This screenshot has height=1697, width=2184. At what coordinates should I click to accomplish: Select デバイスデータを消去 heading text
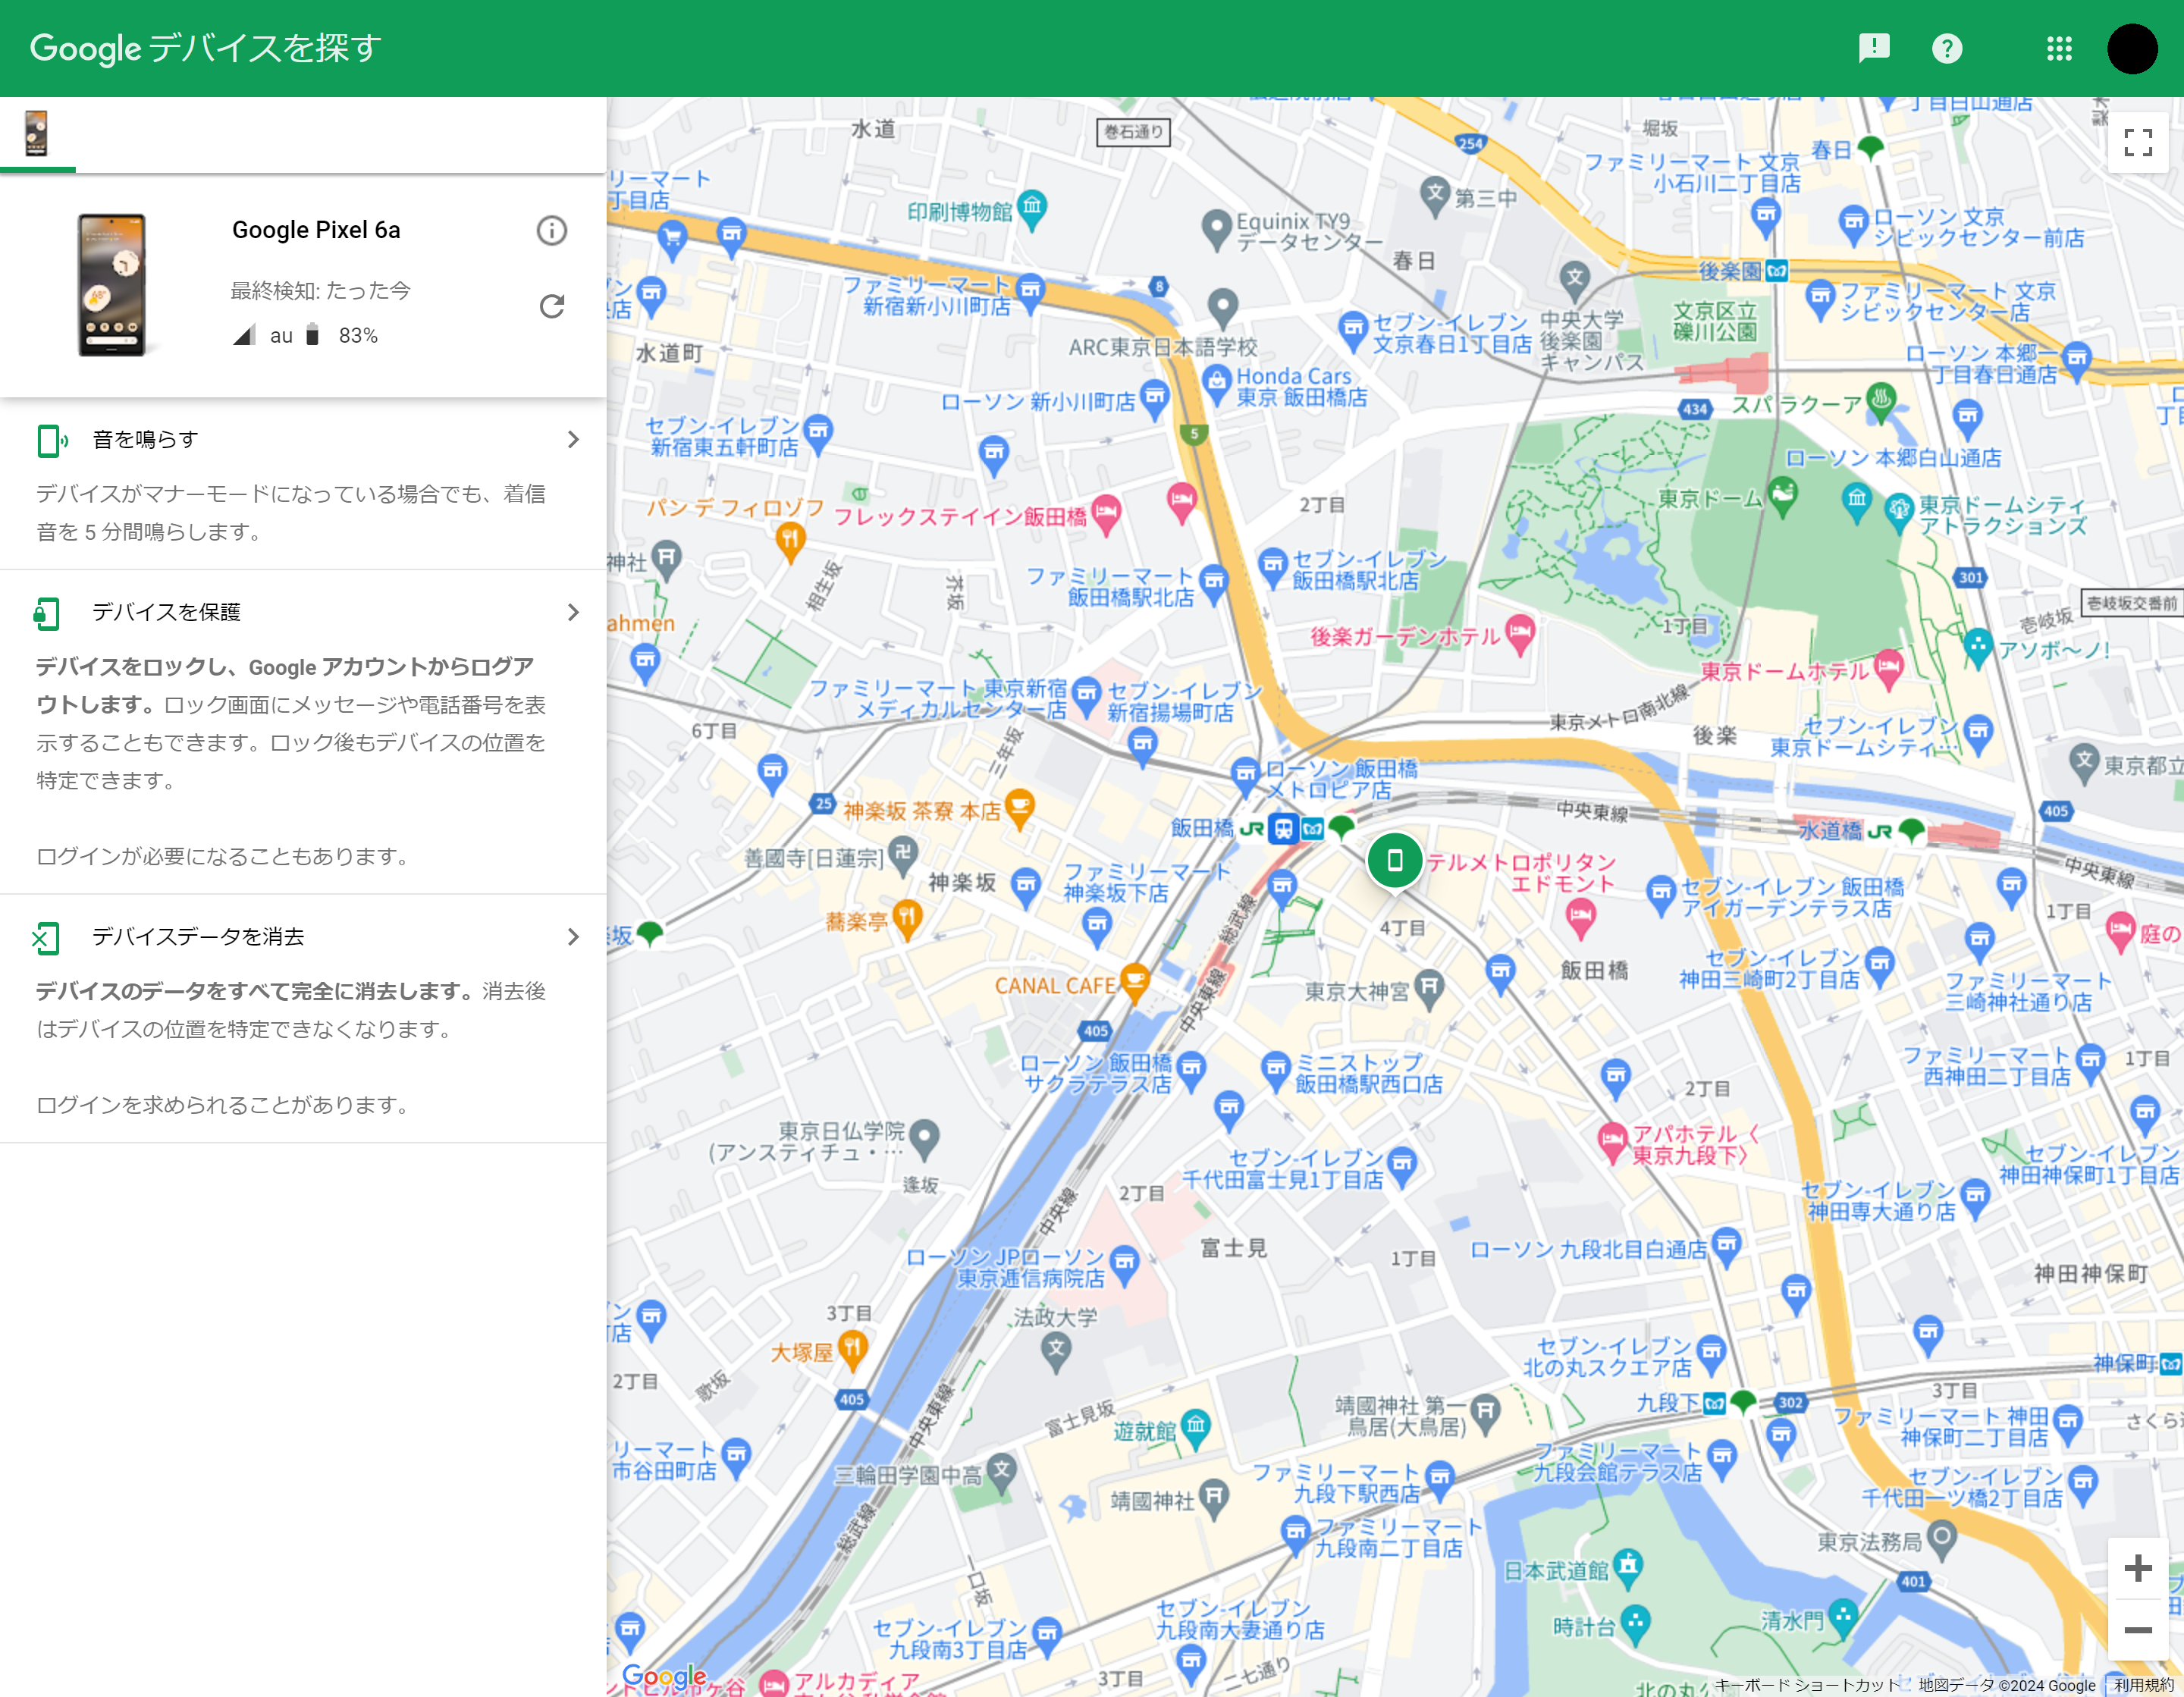click(x=198, y=937)
